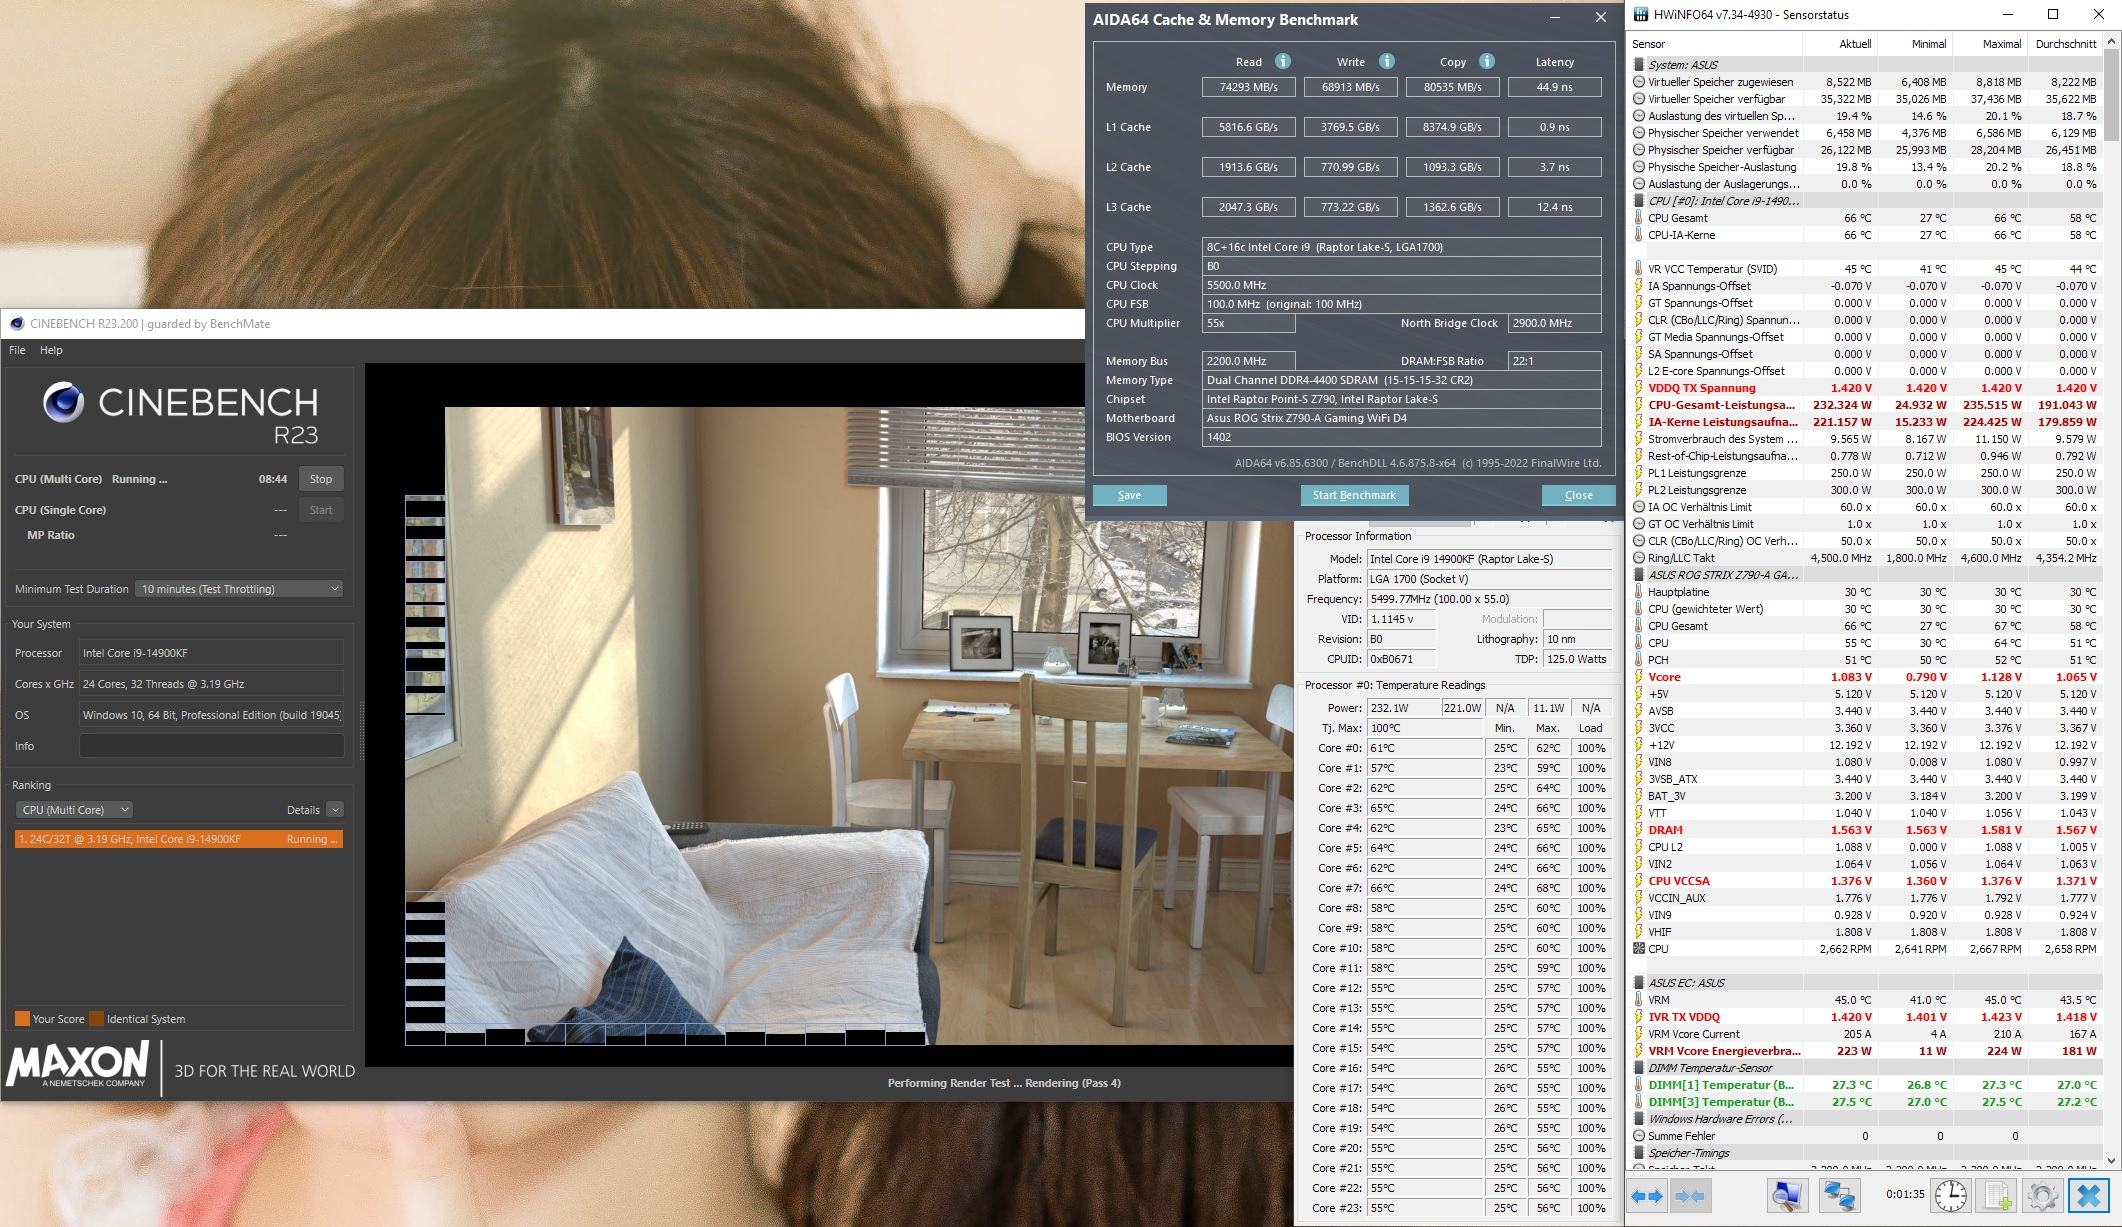Click Save in AIDA64 benchmark
This screenshot has width=2122, height=1227.
tap(1129, 495)
